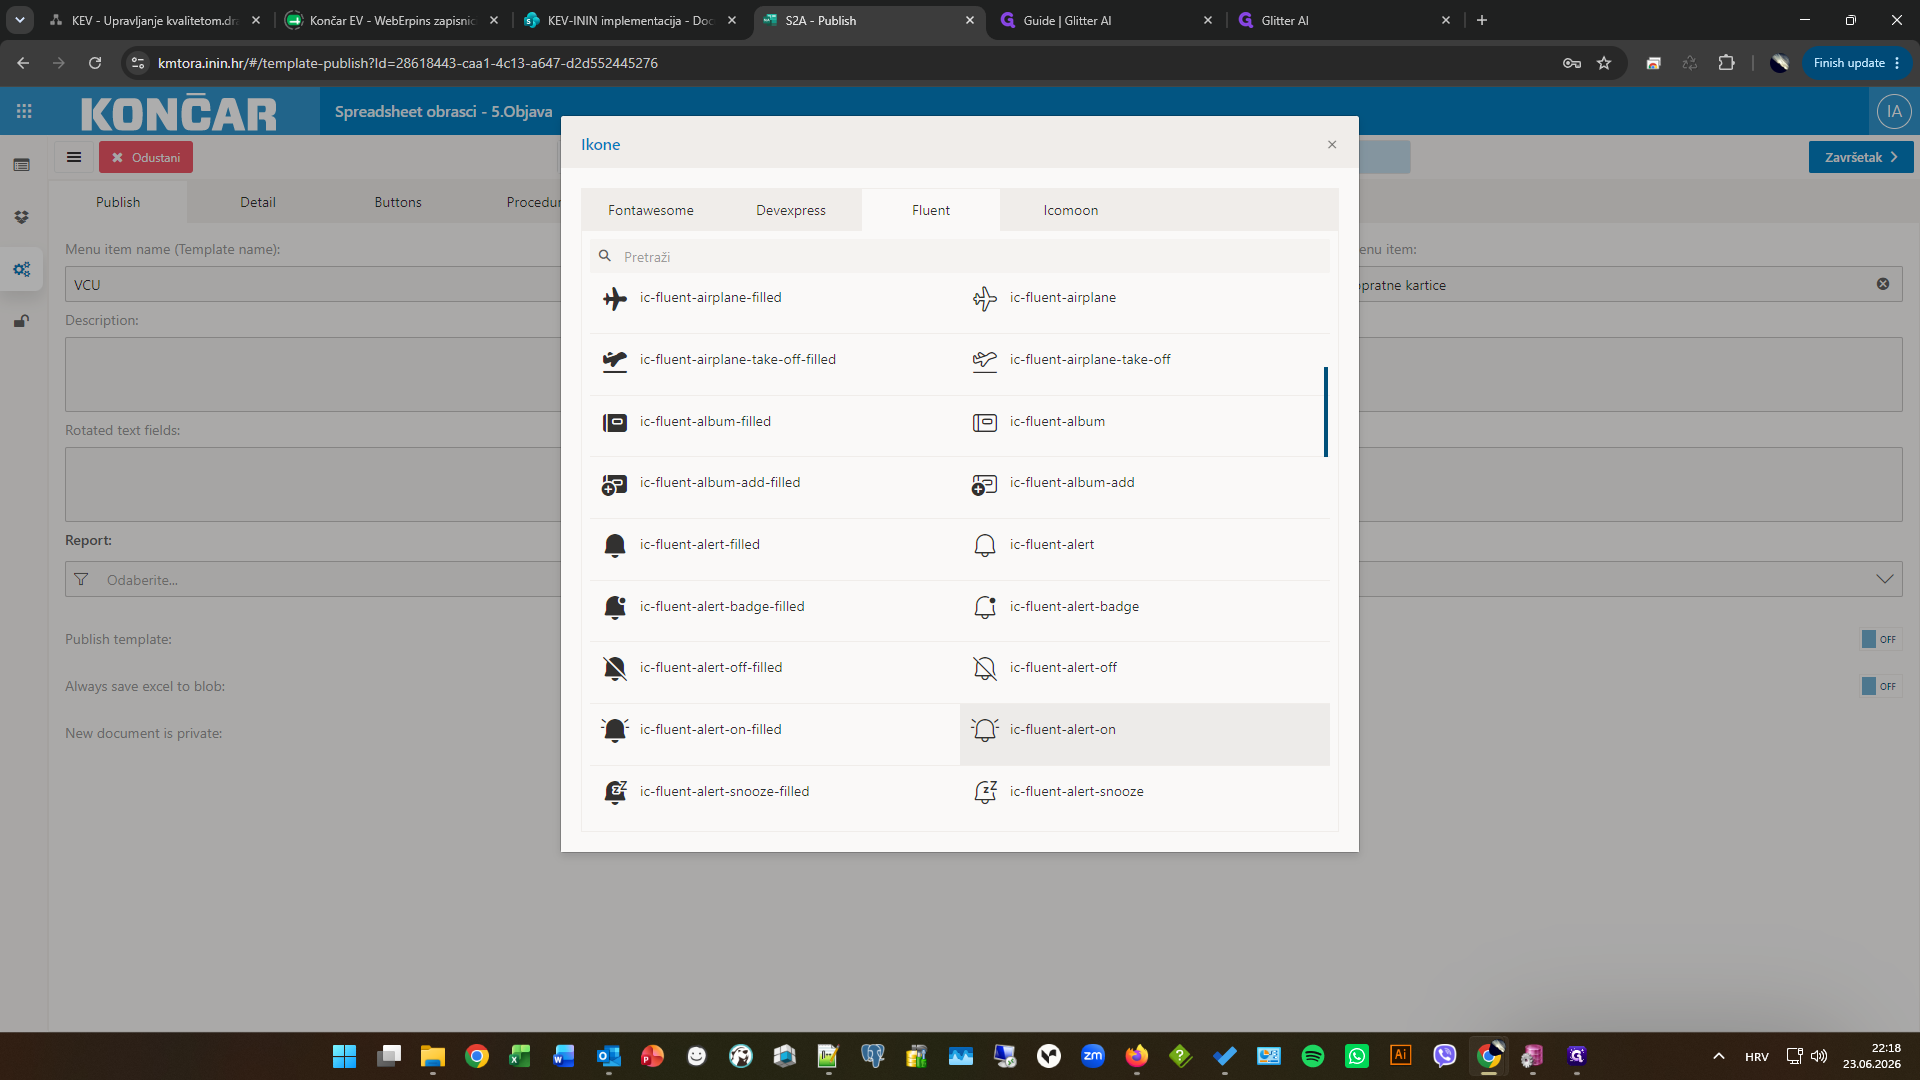Screen dimensions: 1920x1080
Task: Pick the ic-fluent-alert-on ringing bell icon
Action: point(984,730)
